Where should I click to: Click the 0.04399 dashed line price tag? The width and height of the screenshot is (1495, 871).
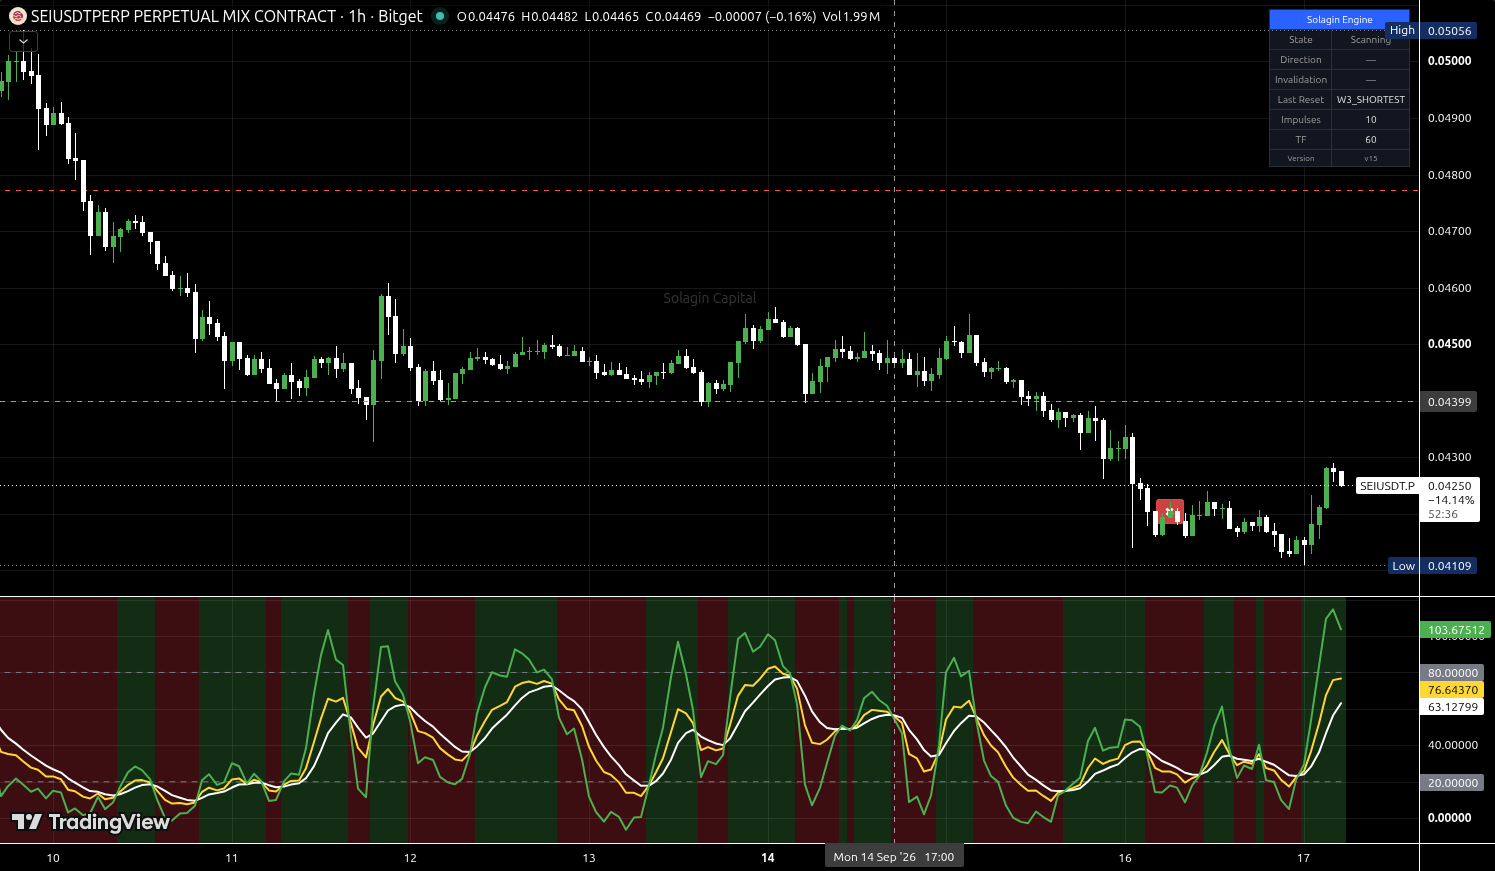[x=1449, y=402]
